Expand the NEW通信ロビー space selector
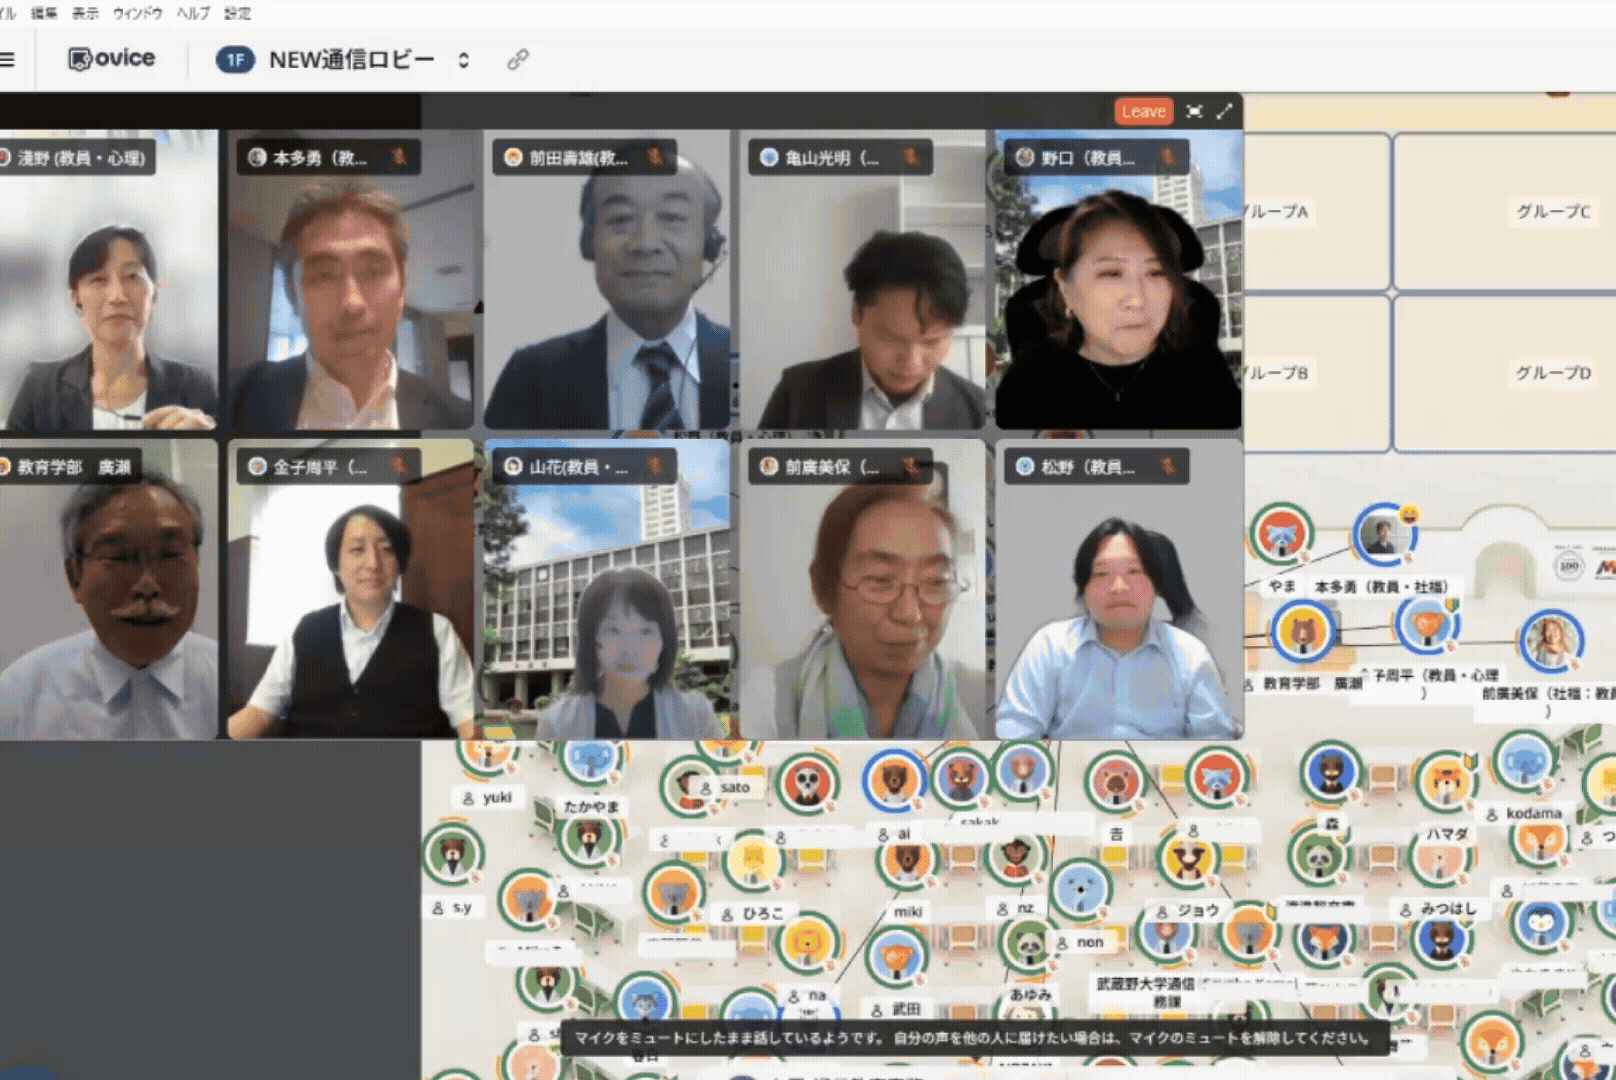 click(x=463, y=60)
